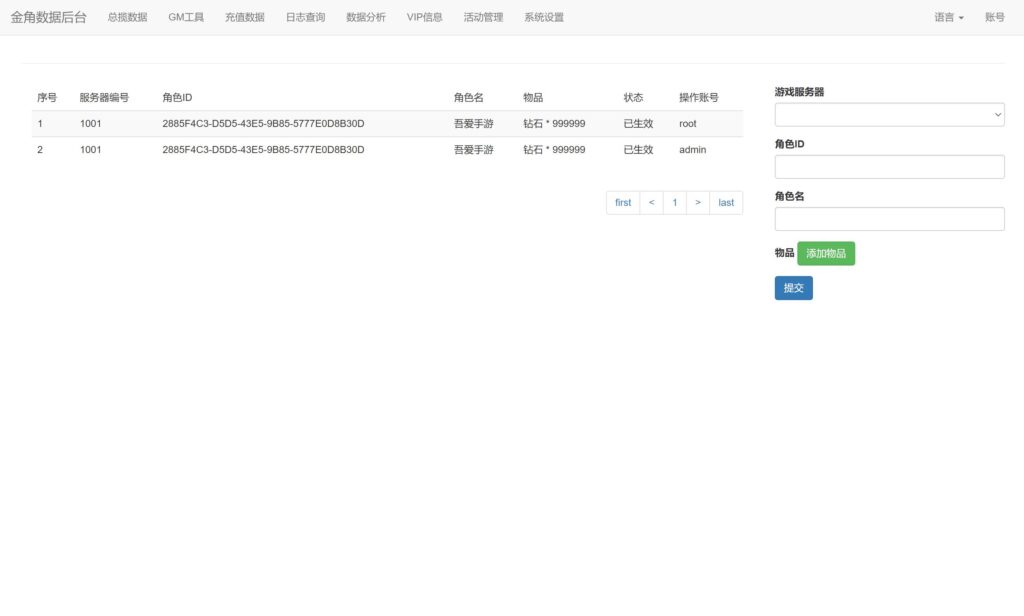Screen dimensions: 1024x616
Task: Submit the form with 提交 button
Action: [793, 287]
